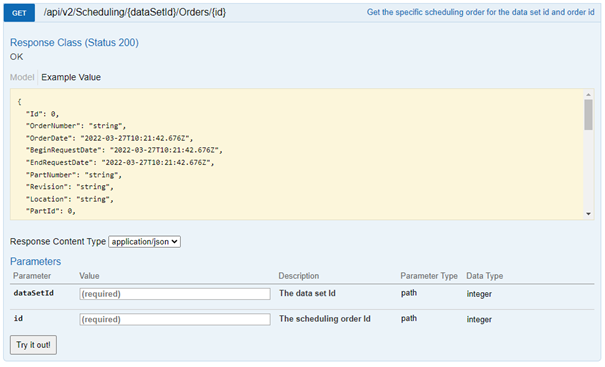Click the 'Data Type' column header
Viewport: 605px width, 367px height.
pos(485,276)
